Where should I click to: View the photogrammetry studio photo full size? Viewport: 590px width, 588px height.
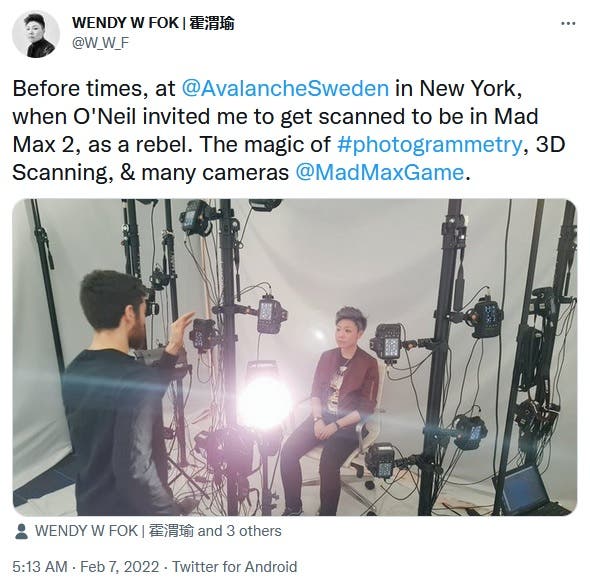(295, 357)
